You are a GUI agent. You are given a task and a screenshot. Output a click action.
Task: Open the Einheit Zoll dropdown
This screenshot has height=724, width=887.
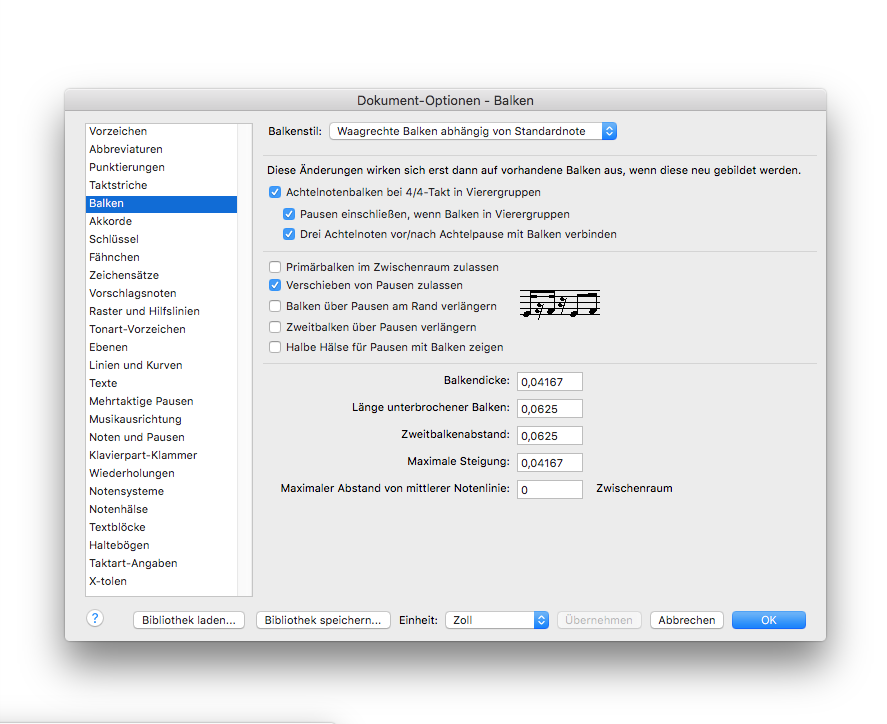point(497,620)
